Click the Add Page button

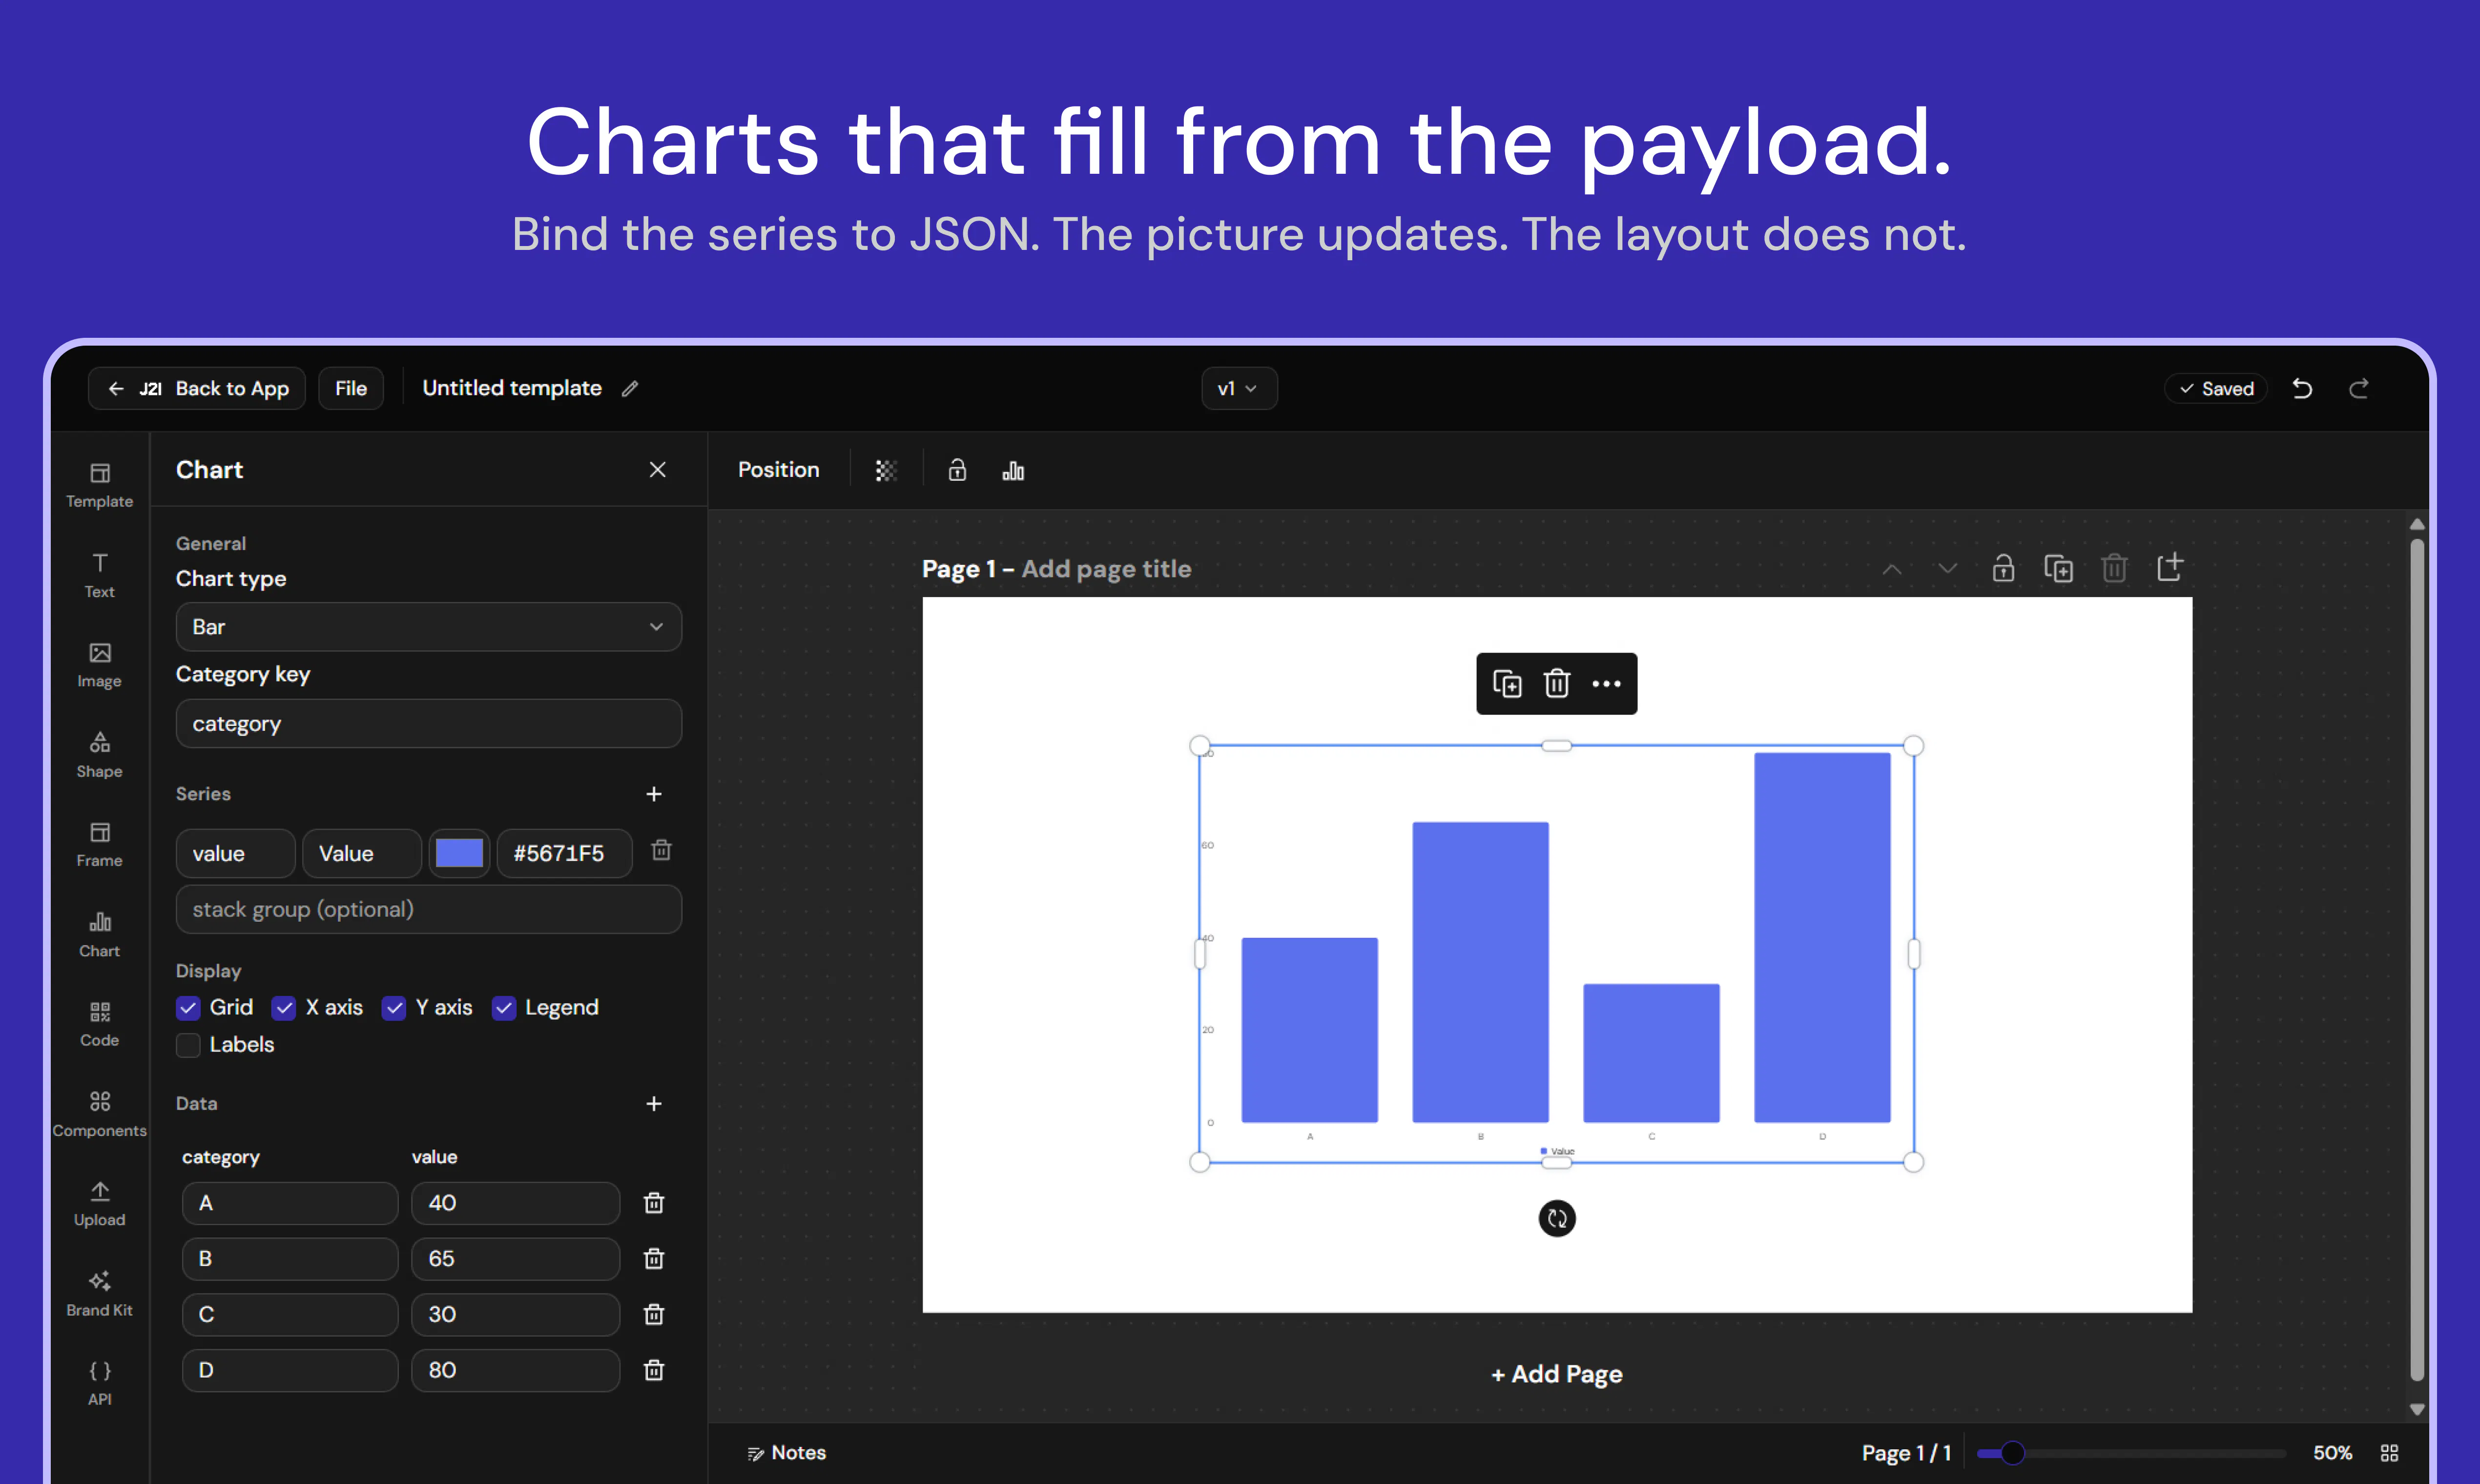(1556, 1373)
